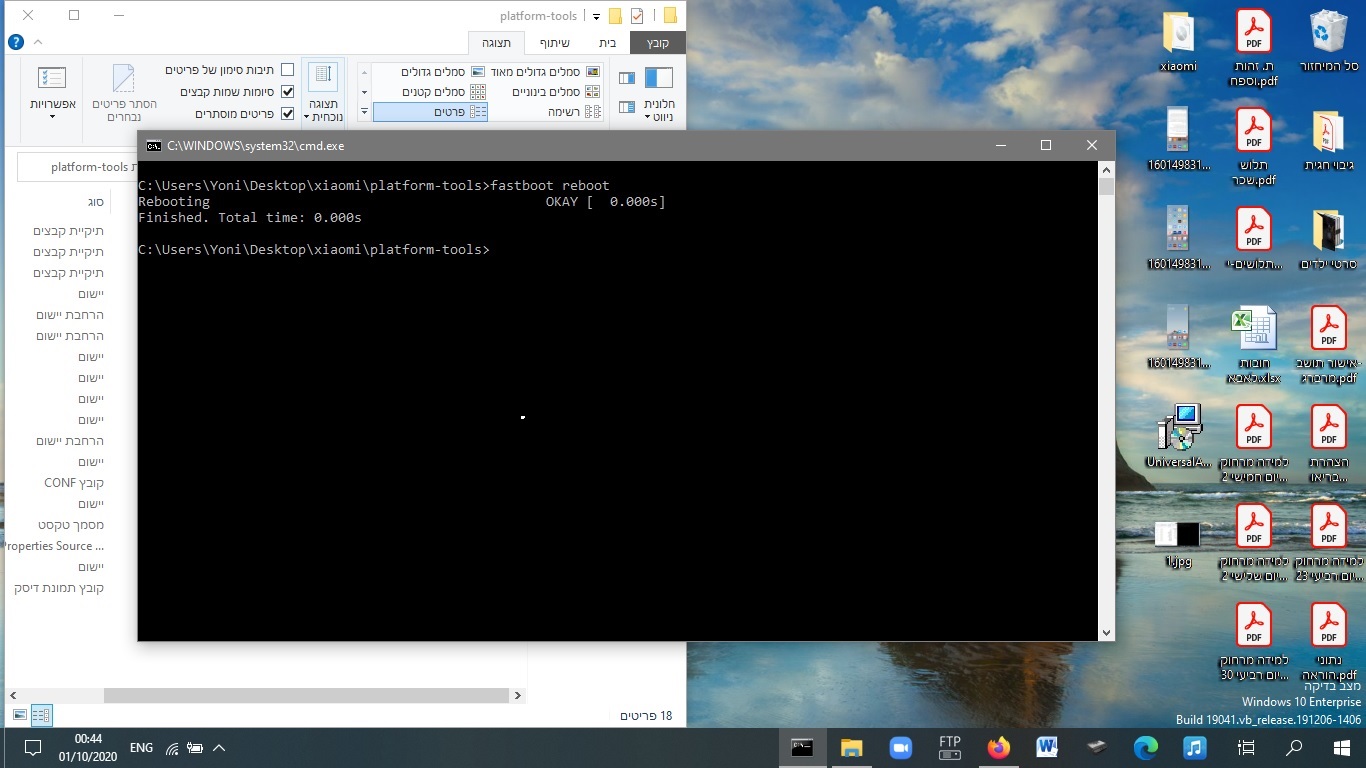1366x768 pixels.
Task: Select the קובץ תמונת דיסק type row
Action: [59, 588]
